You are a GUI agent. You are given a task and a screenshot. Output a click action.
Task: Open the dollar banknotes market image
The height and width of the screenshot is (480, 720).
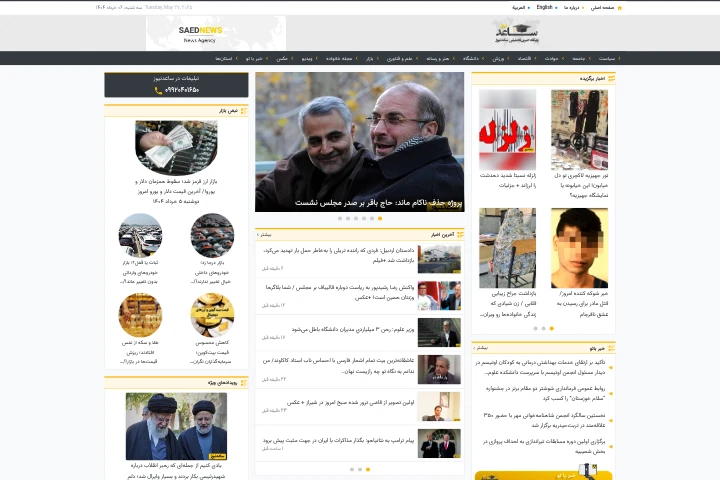pyautogui.click(x=176, y=148)
